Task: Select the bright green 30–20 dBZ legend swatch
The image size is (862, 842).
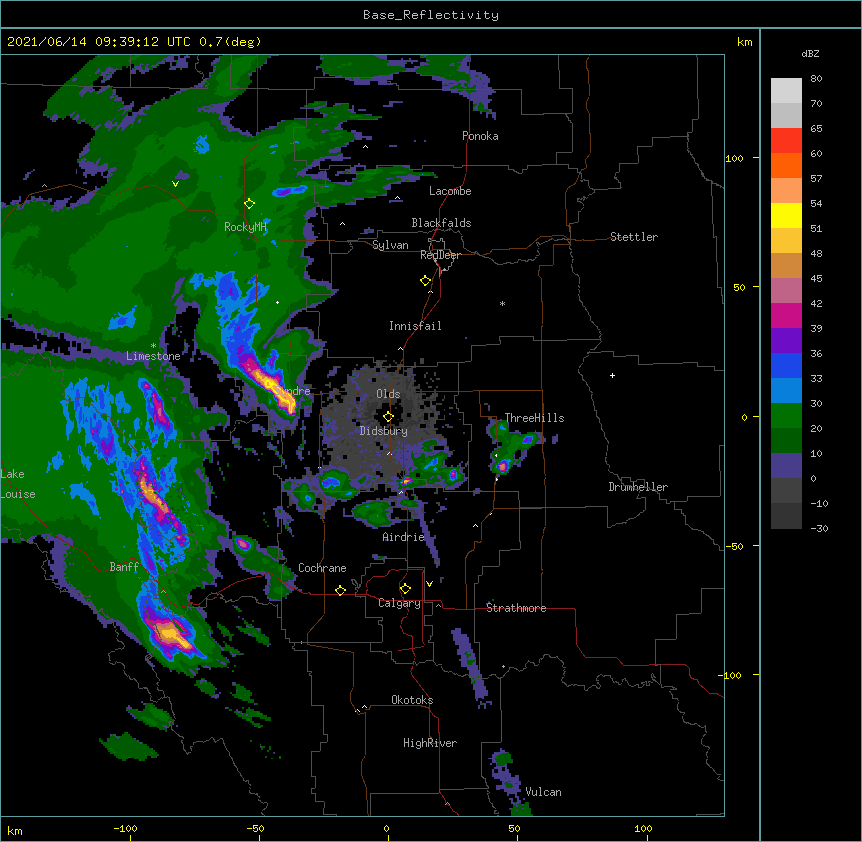Action: click(x=786, y=416)
